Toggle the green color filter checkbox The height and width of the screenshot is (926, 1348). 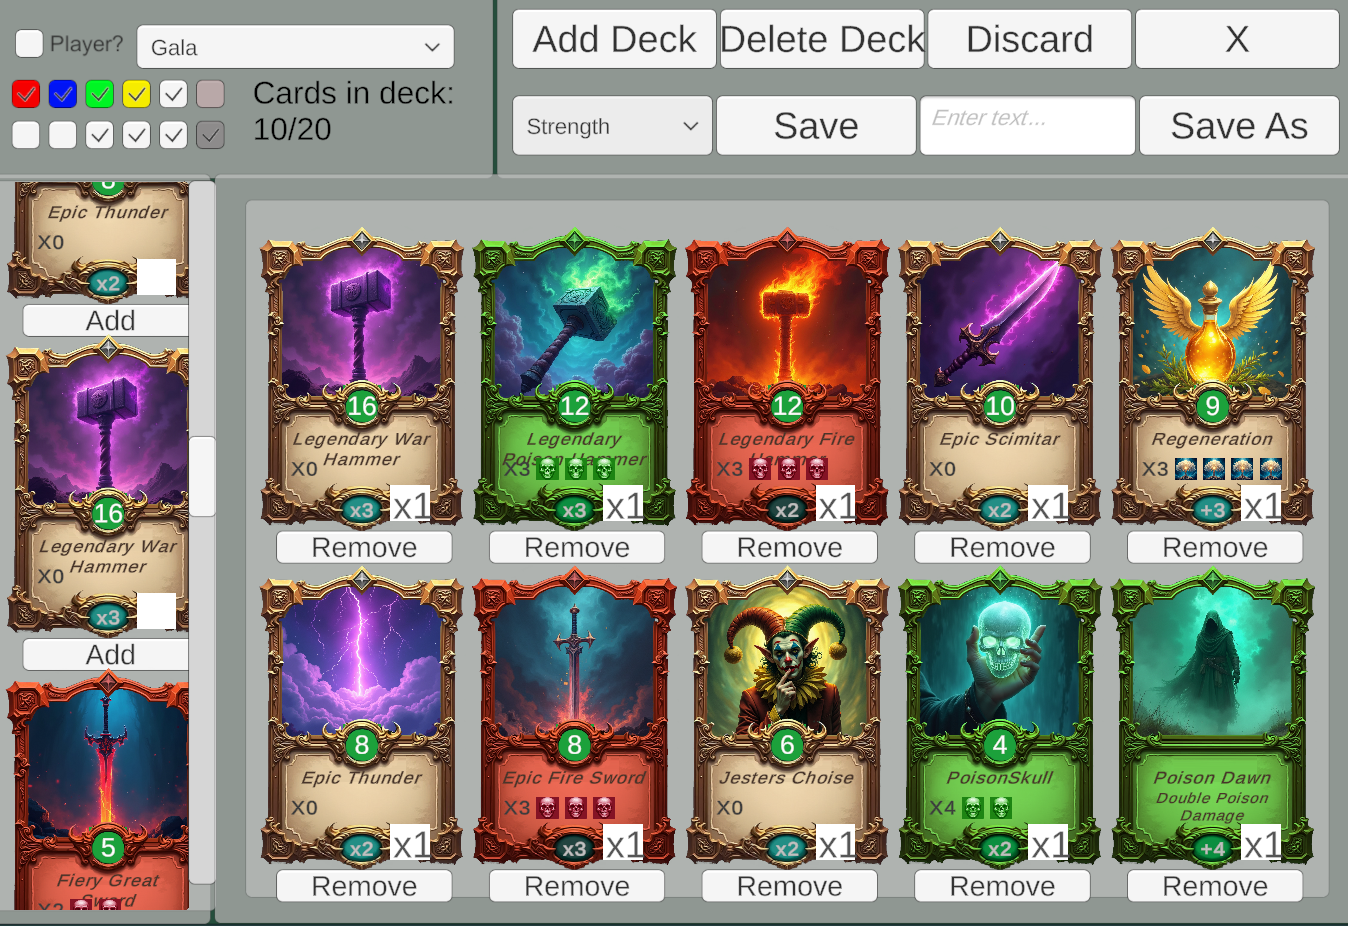click(100, 94)
